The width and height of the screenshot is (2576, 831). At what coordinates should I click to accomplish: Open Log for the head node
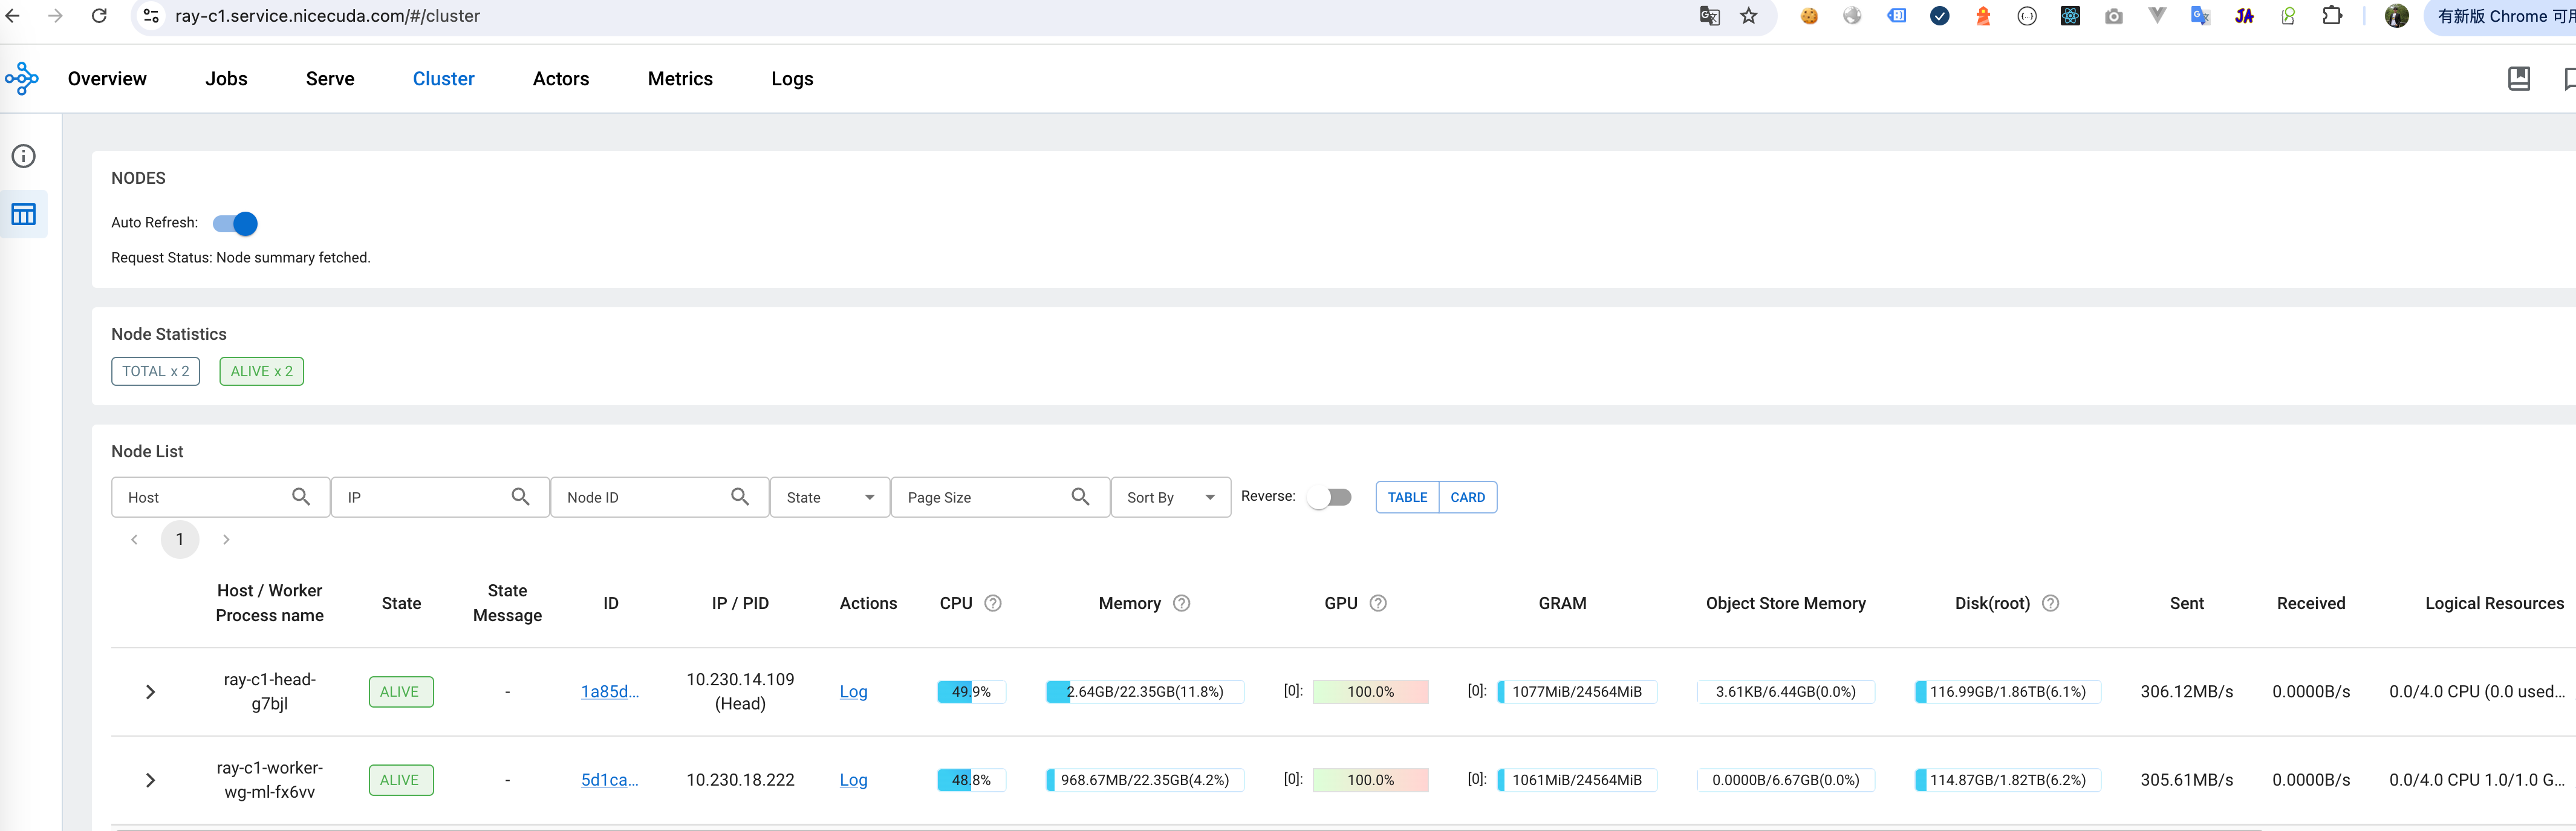pyautogui.click(x=853, y=691)
